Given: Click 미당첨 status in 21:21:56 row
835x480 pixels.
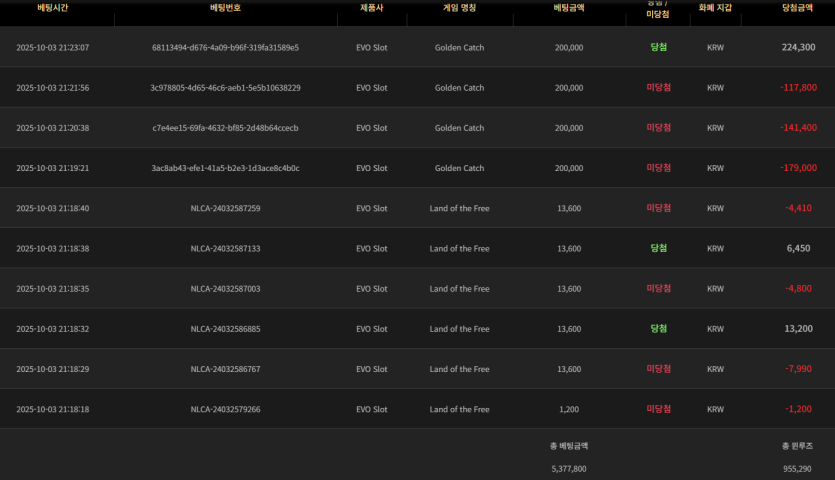Looking at the screenshot, I should tap(659, 87).
